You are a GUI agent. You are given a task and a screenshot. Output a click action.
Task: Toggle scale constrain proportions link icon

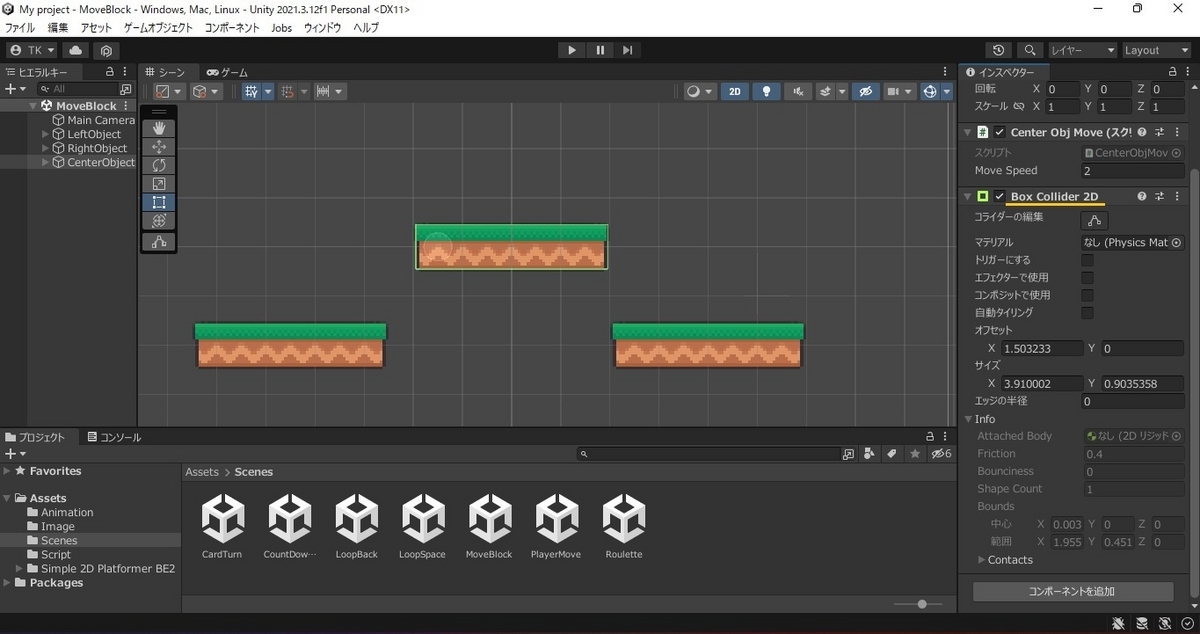coord(1019,106)
